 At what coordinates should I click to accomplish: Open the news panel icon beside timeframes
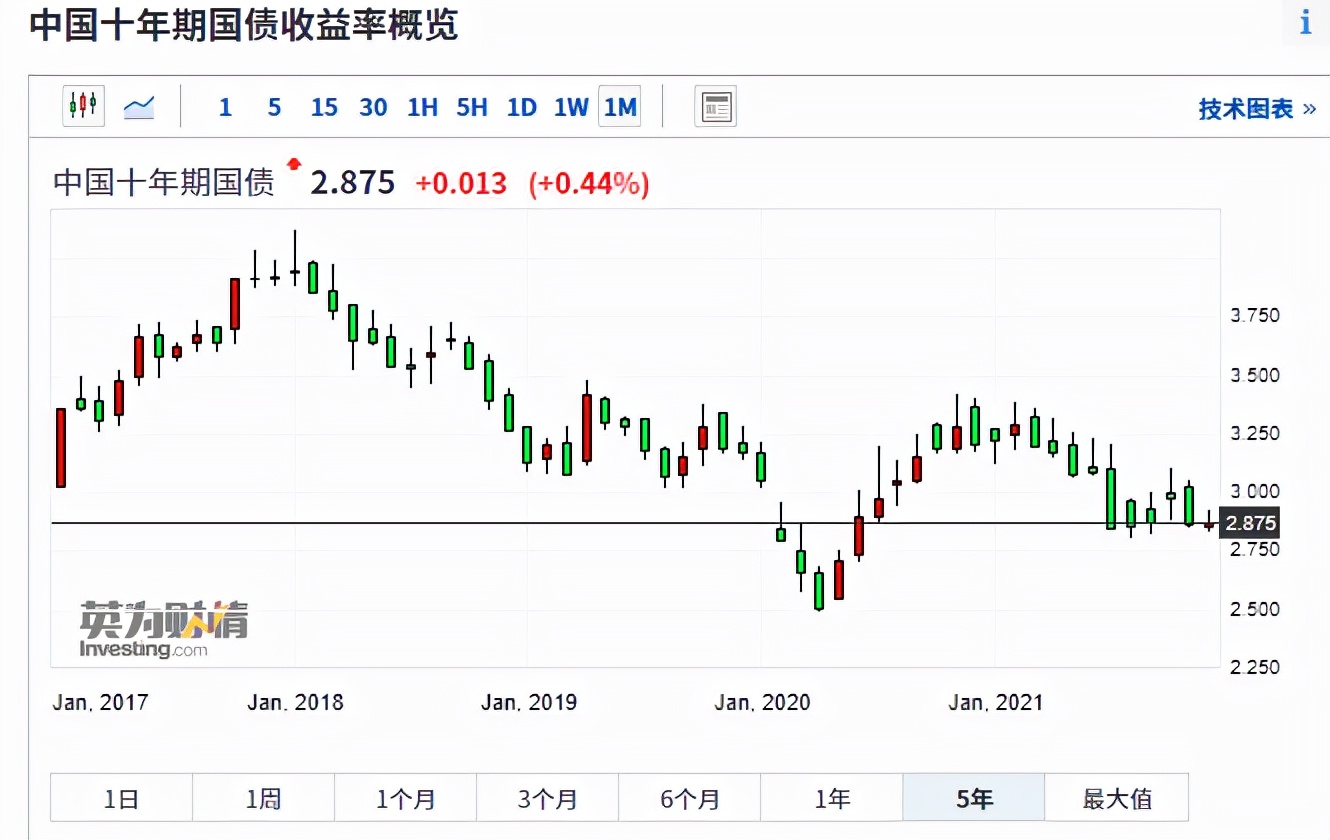715,106
